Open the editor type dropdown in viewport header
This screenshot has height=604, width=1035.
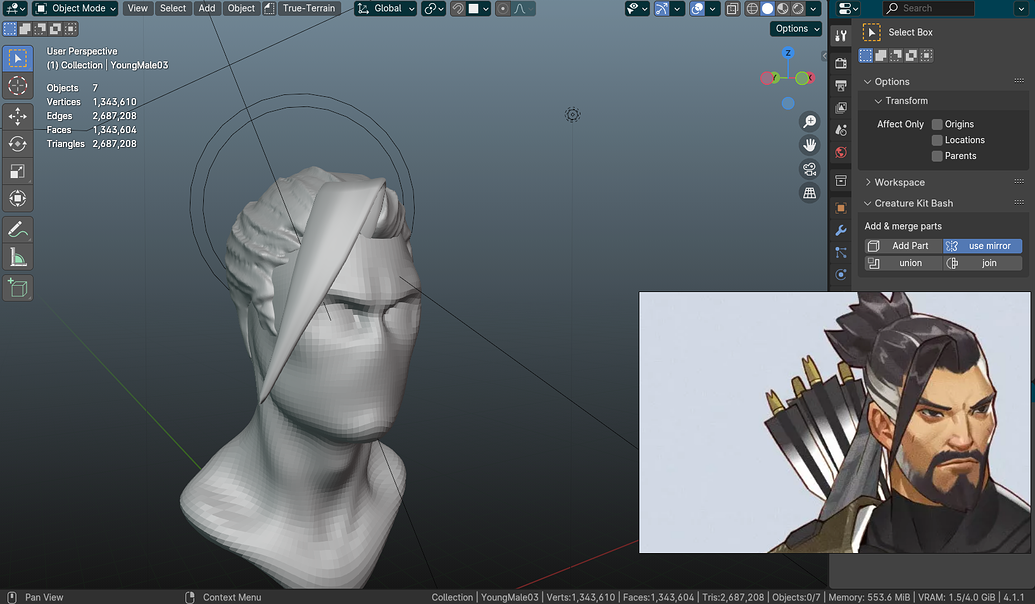pyautogui.click(x=14, y=9)
